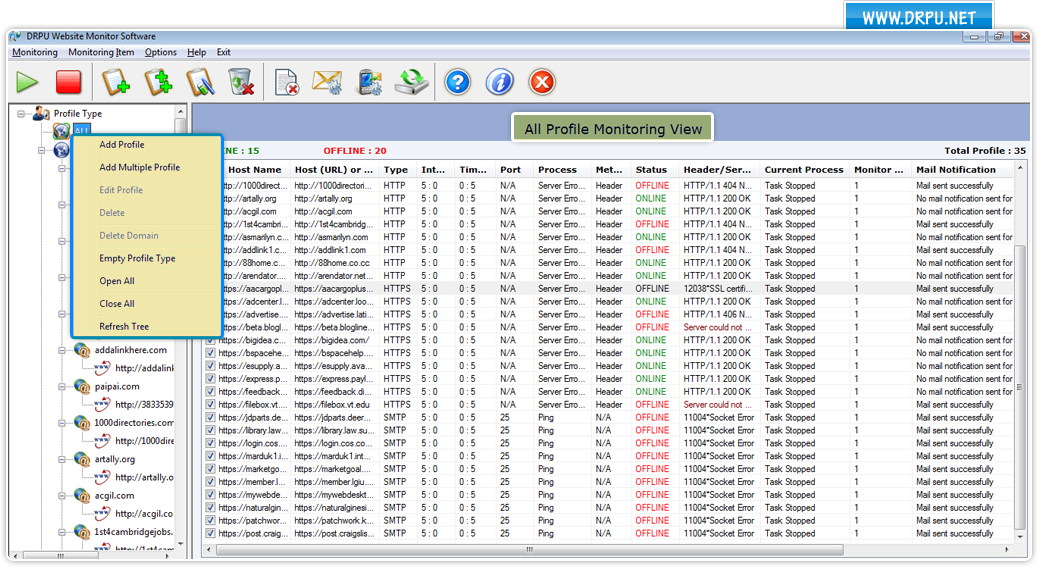The height and width of the screenshot is (567, 1038).
Task: Open the Monitoring Item menu
Action: coord(101,52)
